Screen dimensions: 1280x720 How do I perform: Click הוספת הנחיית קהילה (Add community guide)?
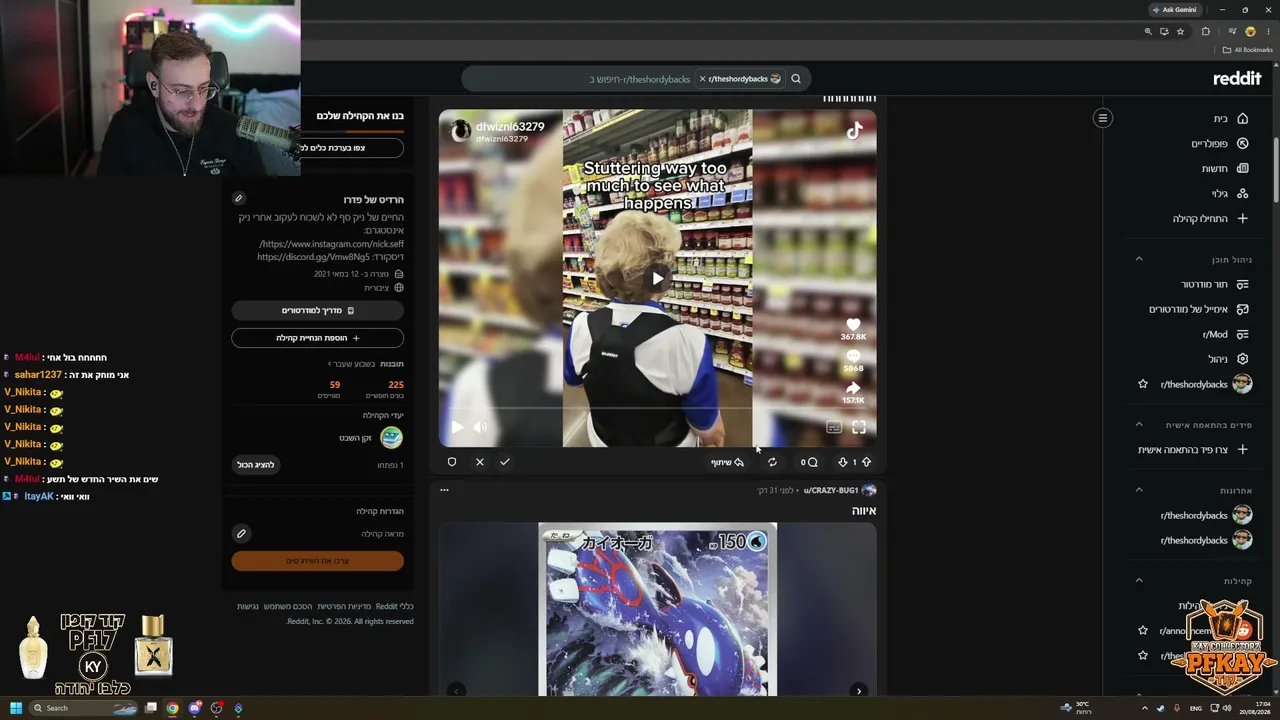(x=318, y=338)
